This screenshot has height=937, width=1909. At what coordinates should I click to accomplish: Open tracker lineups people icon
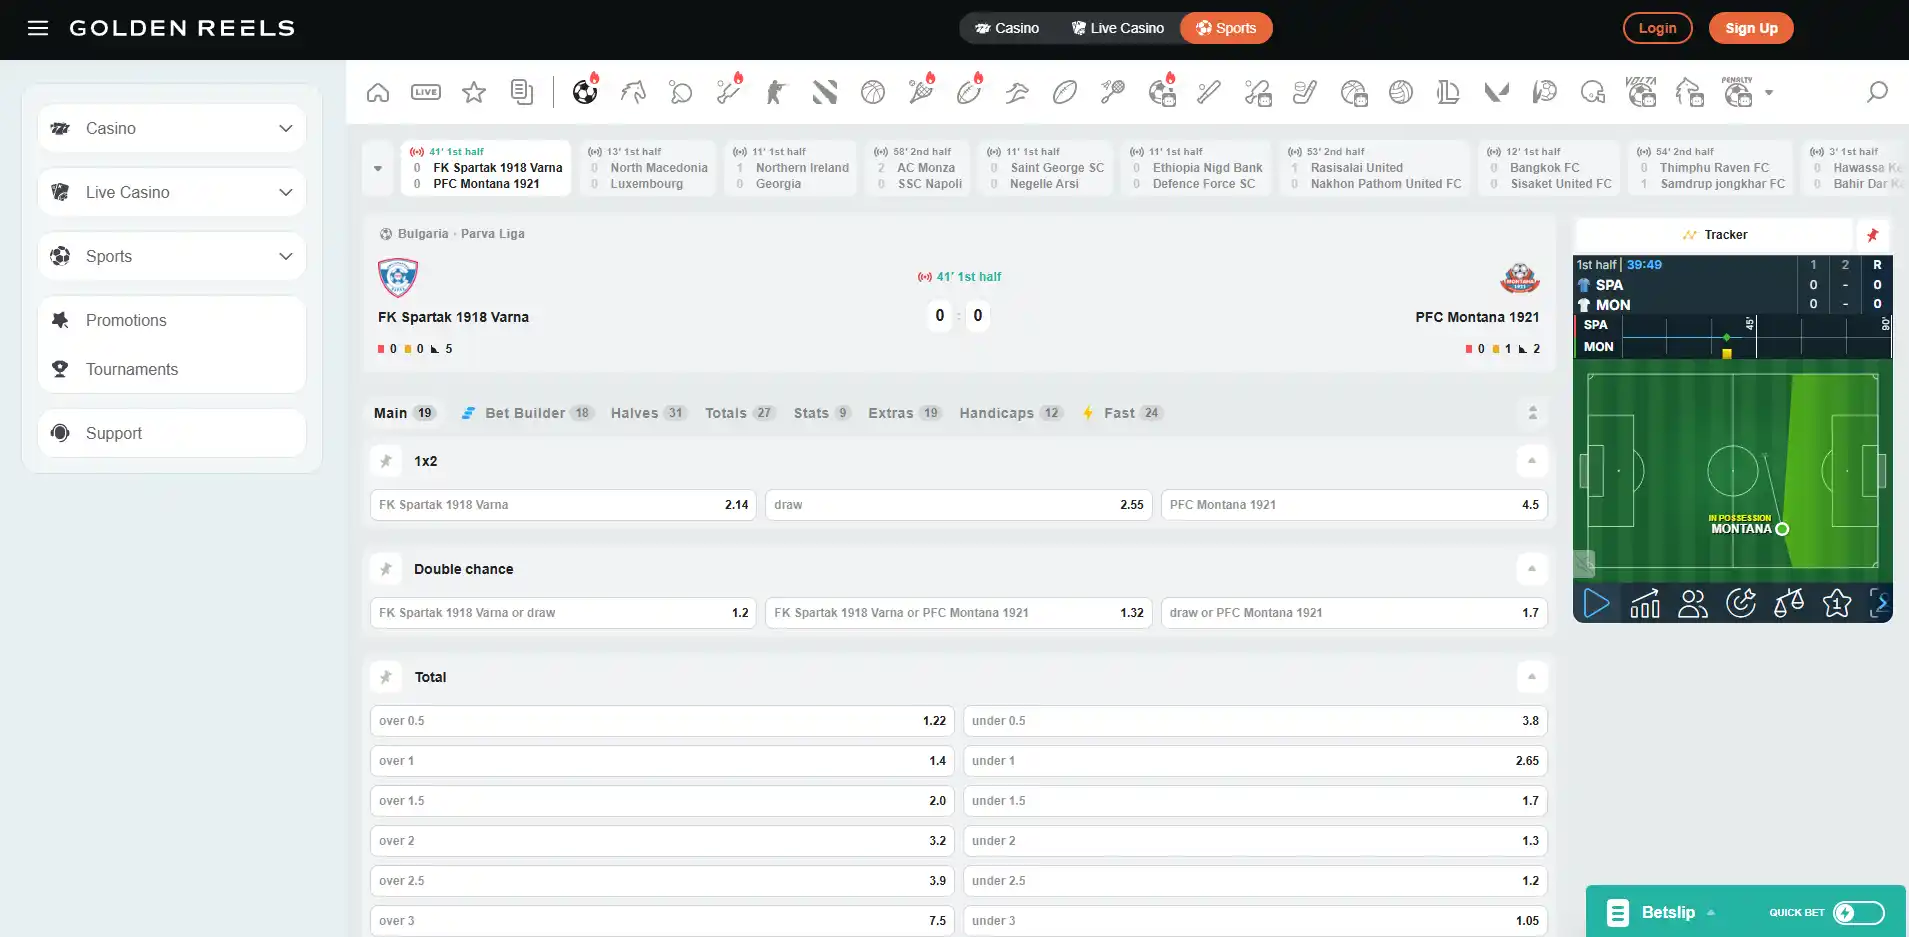point(1693,603)
